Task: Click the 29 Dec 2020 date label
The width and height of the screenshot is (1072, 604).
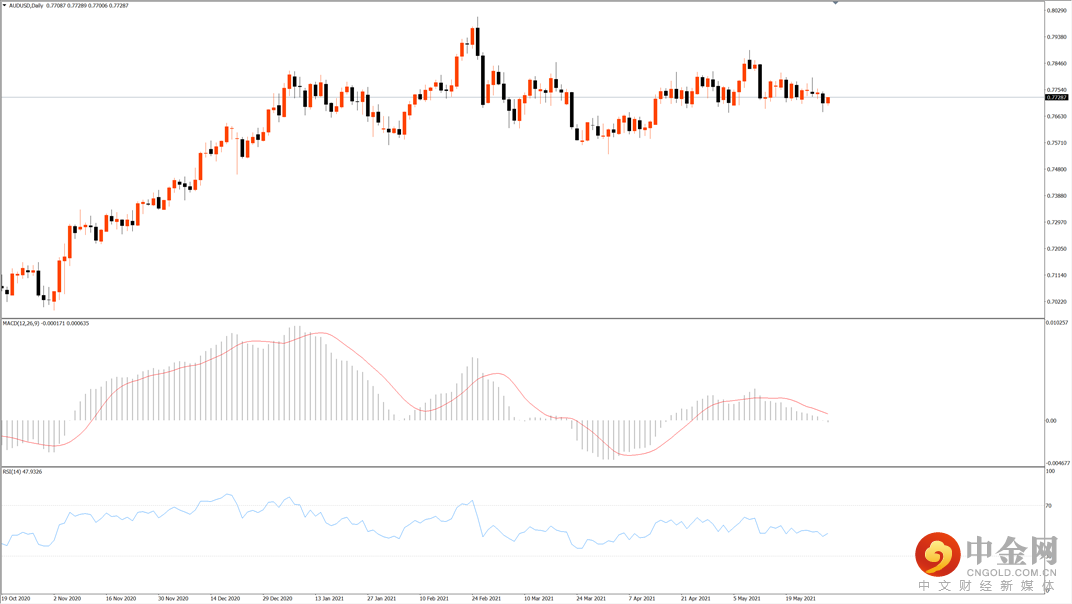Action: coord(278,599)
